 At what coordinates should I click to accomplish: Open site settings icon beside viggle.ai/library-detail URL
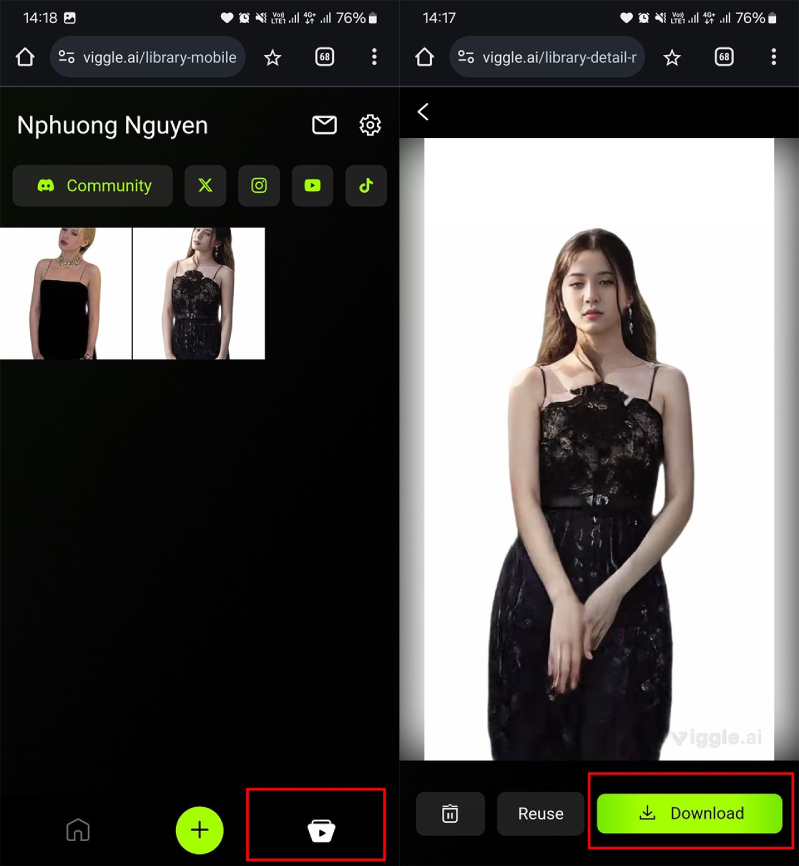click(x=466, y=57)
